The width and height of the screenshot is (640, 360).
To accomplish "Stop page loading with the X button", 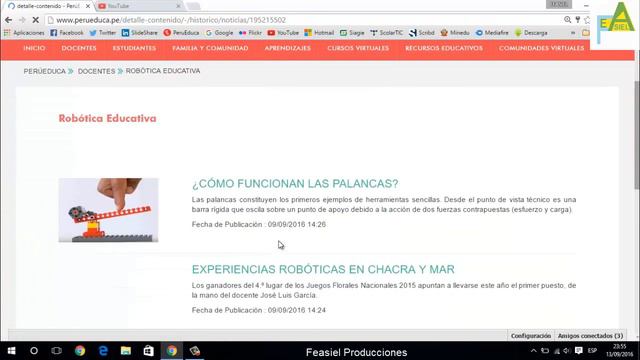I will pos(36,20).
